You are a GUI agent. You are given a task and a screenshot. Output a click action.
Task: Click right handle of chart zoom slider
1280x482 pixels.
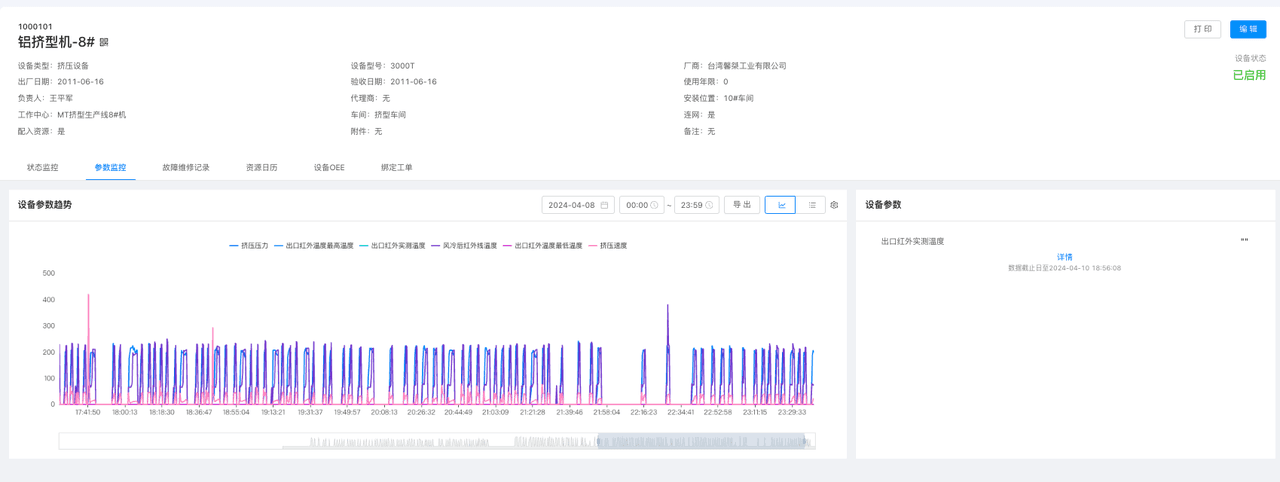(806, 441)
